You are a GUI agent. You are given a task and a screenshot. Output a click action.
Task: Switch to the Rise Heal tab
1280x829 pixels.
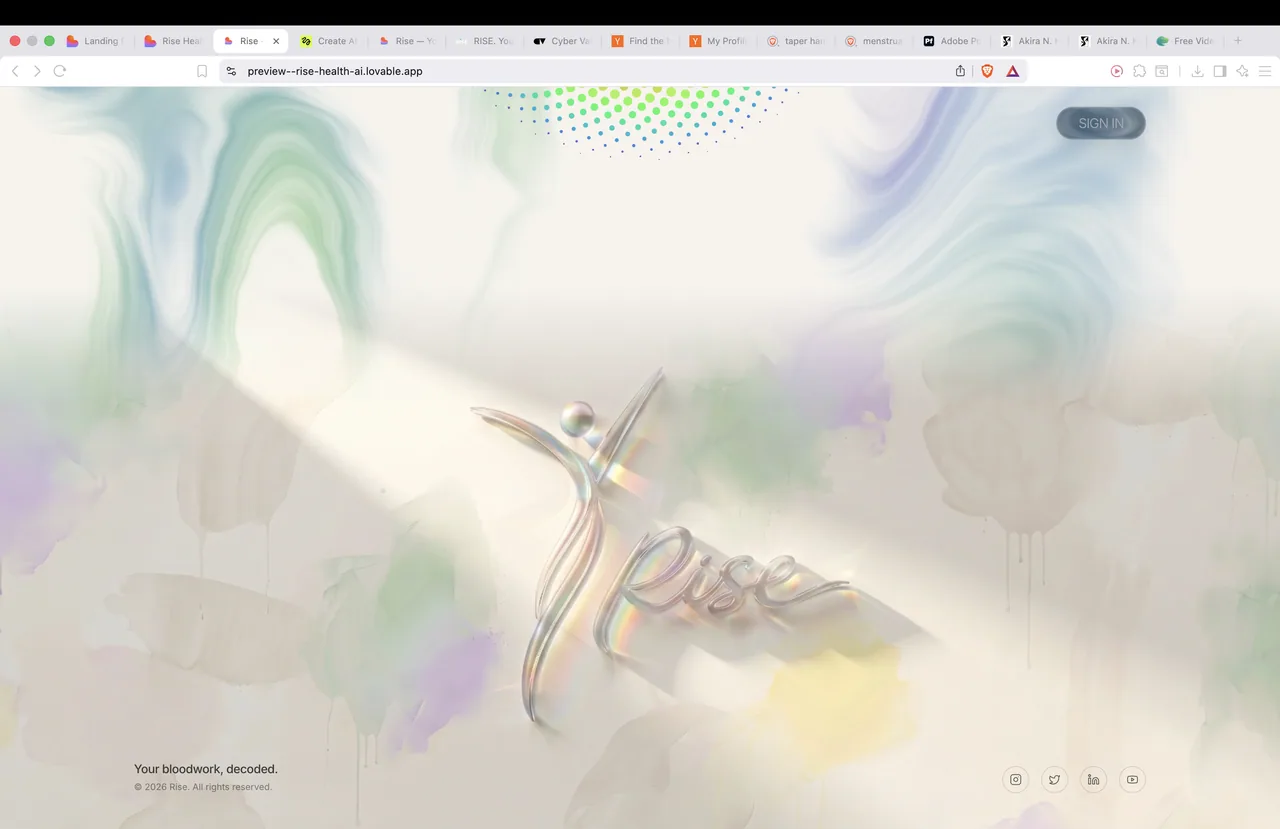[x=174, y=41]
